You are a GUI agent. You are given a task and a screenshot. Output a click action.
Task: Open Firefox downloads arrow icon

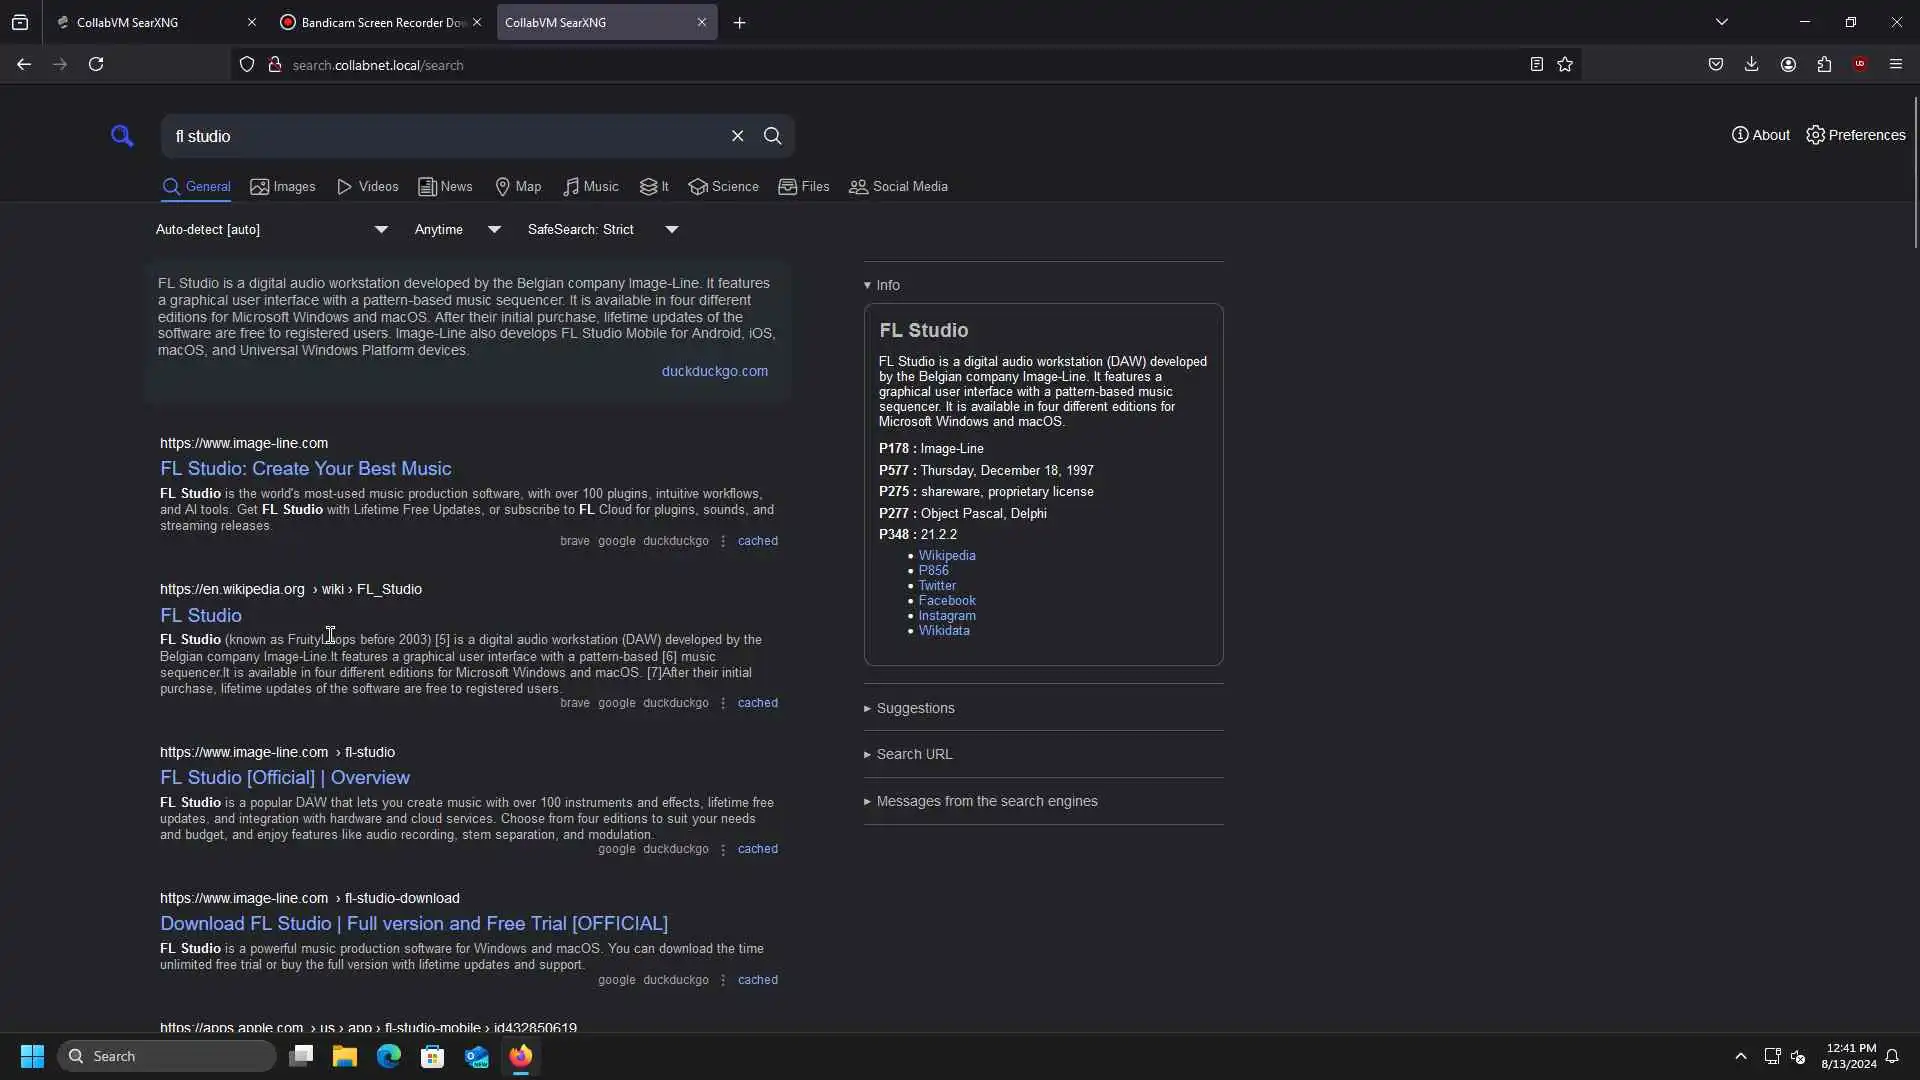point(1751,64)
